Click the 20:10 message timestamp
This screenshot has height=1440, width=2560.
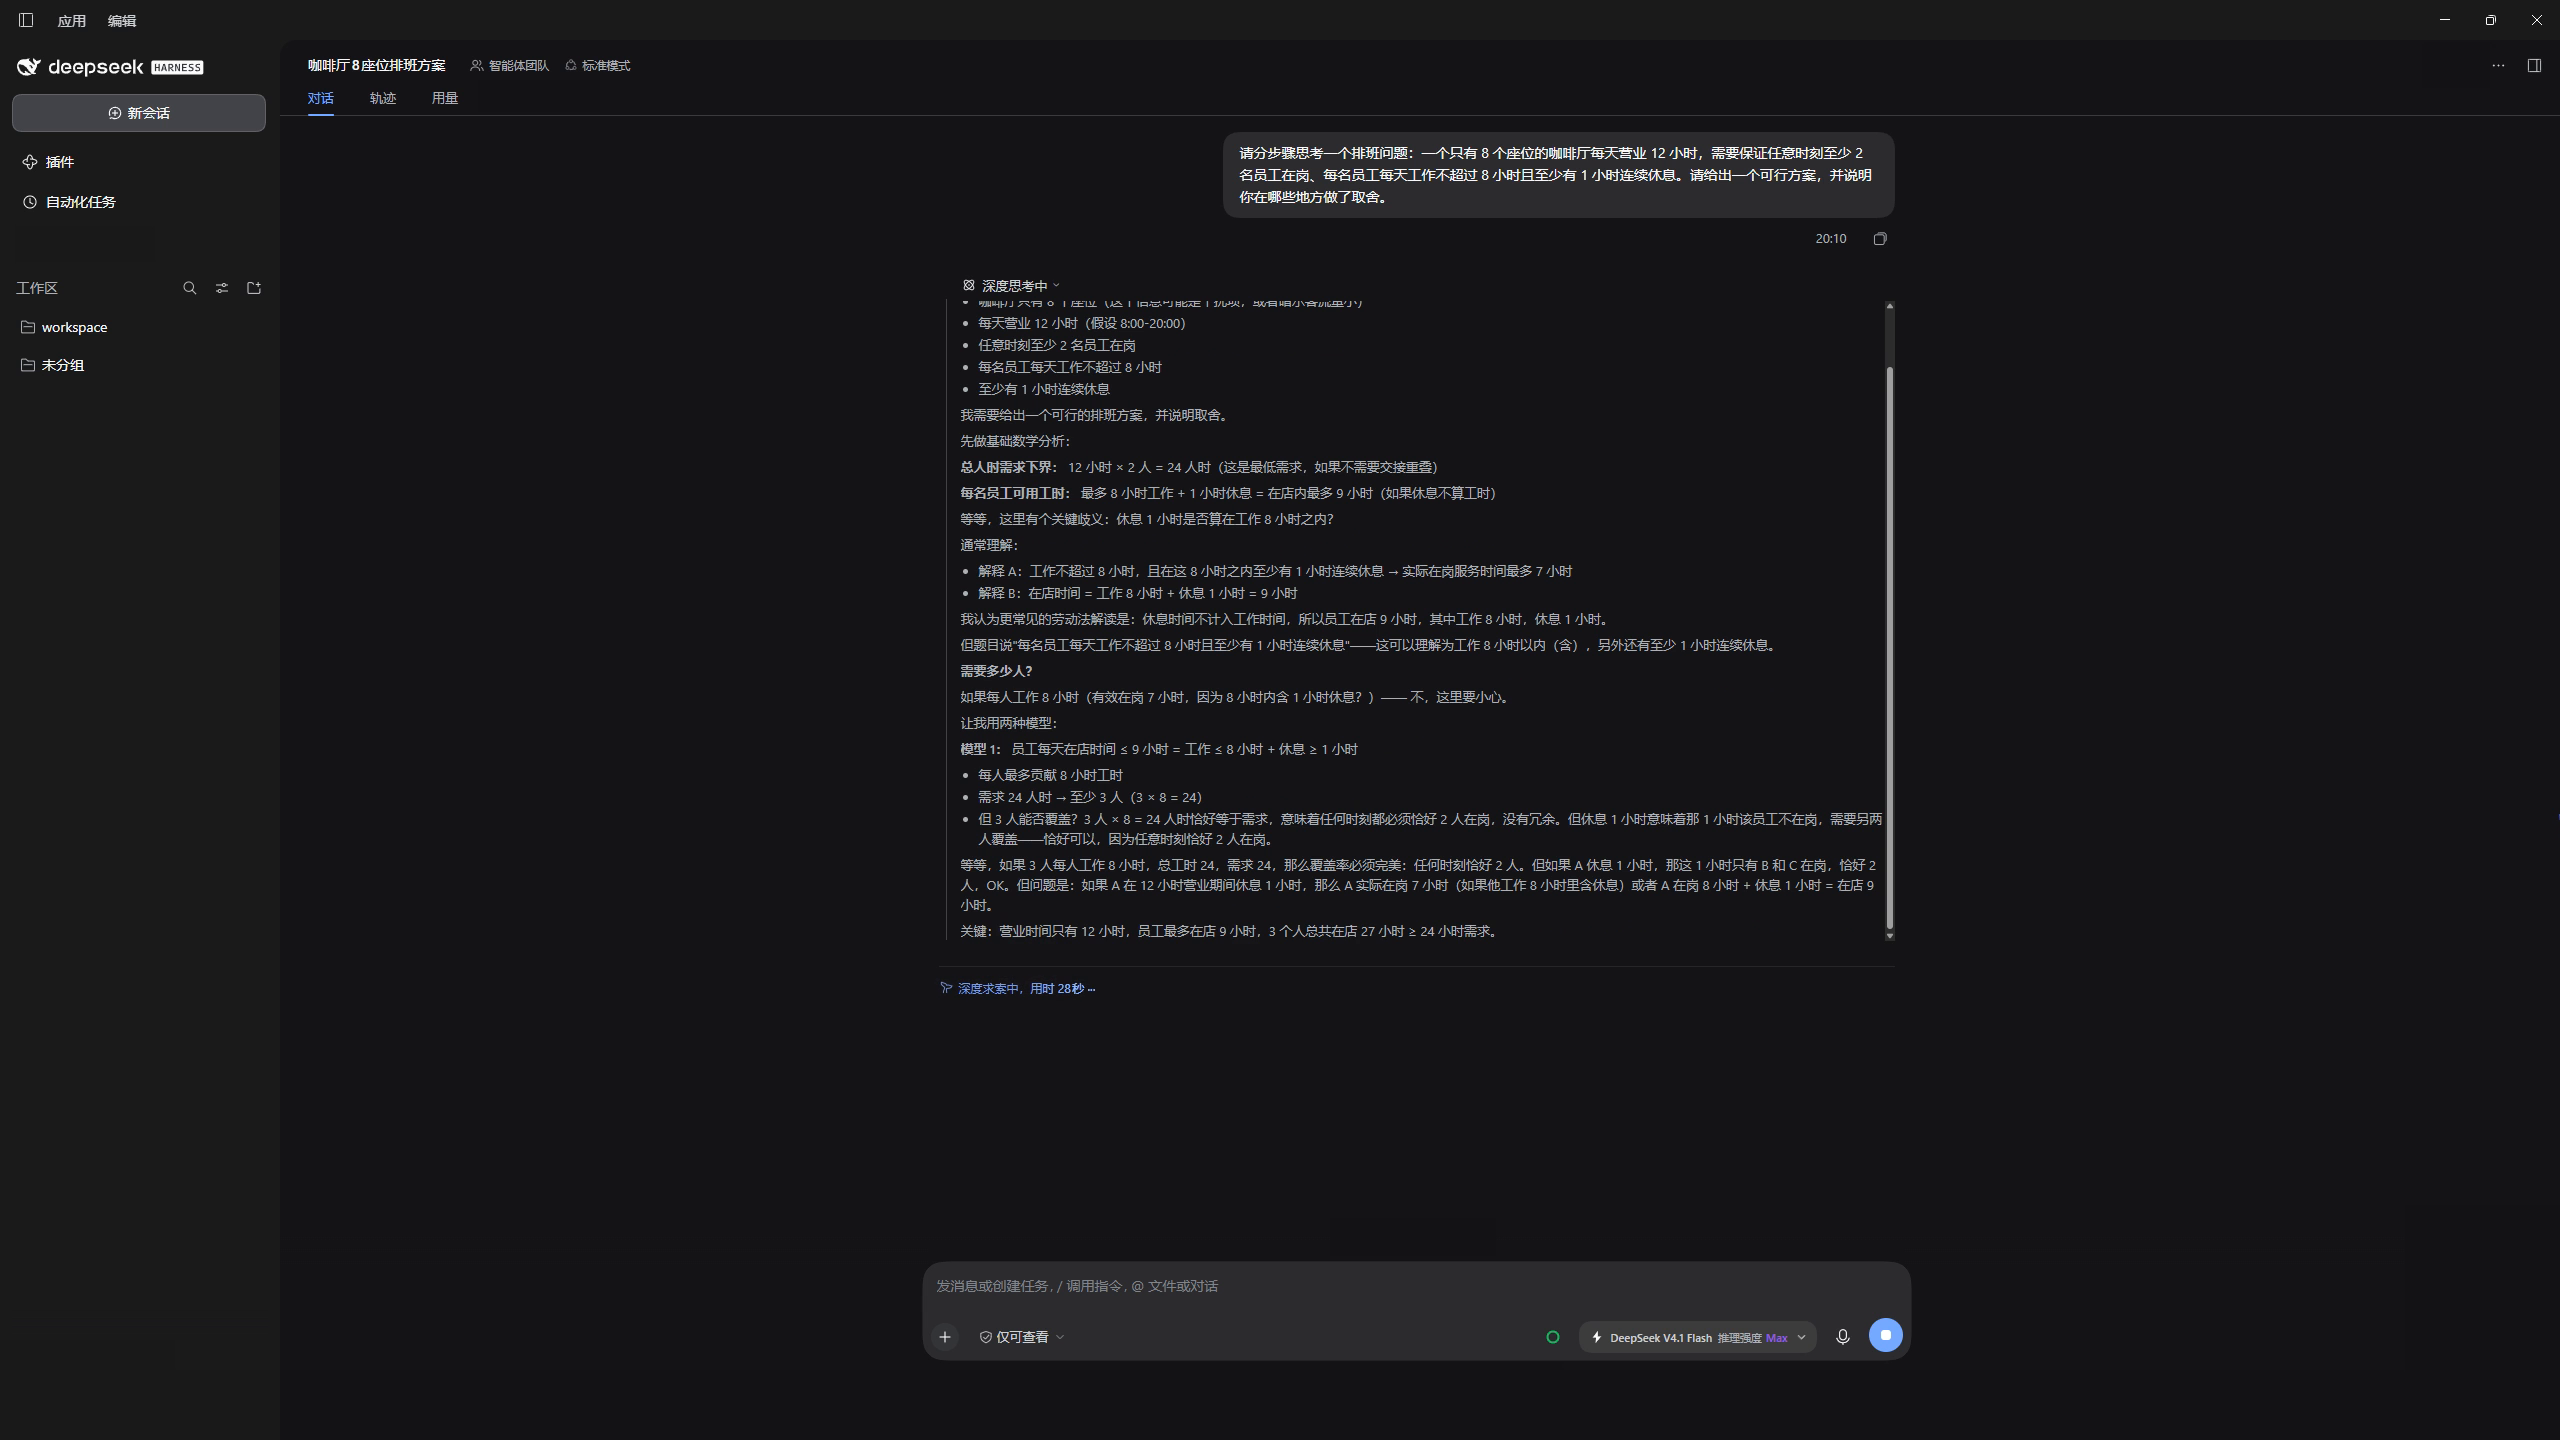1831,239
